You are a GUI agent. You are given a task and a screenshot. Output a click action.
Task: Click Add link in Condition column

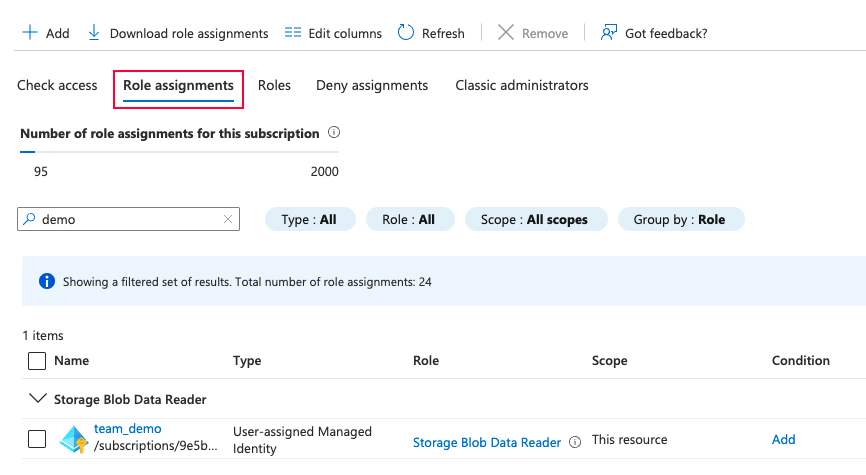tap(784, 440)
